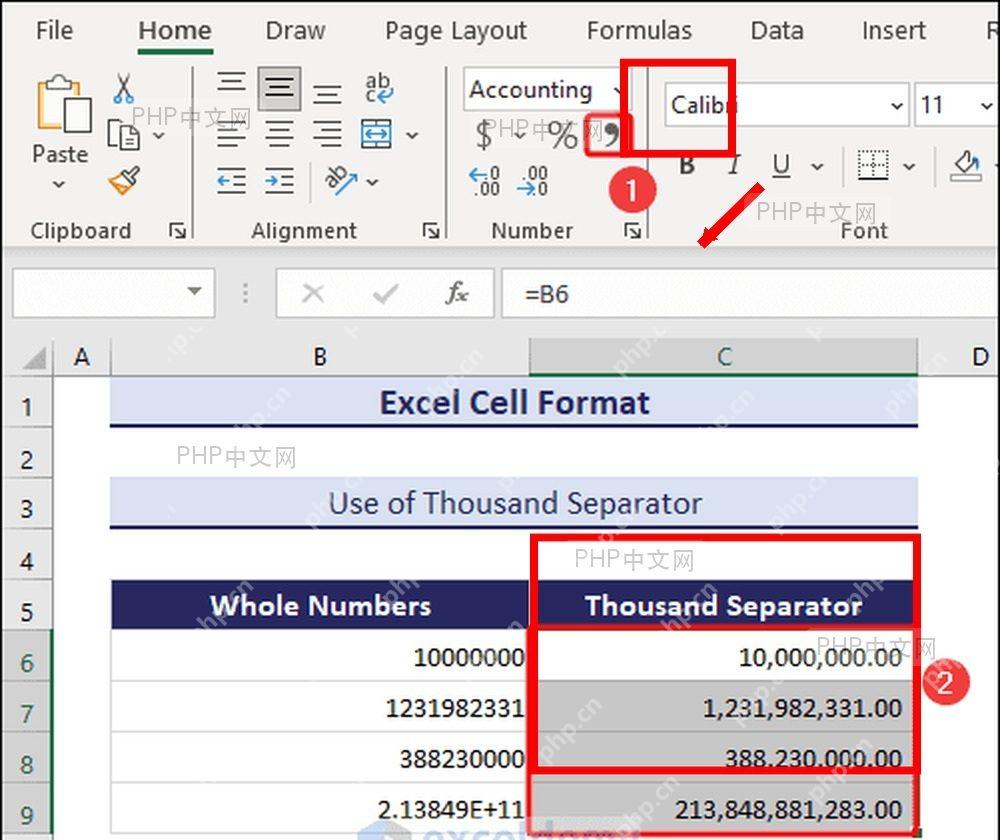Click Decrease Decimal icon
Viewport: 1000px width, 840px height.
click(533, 181)
